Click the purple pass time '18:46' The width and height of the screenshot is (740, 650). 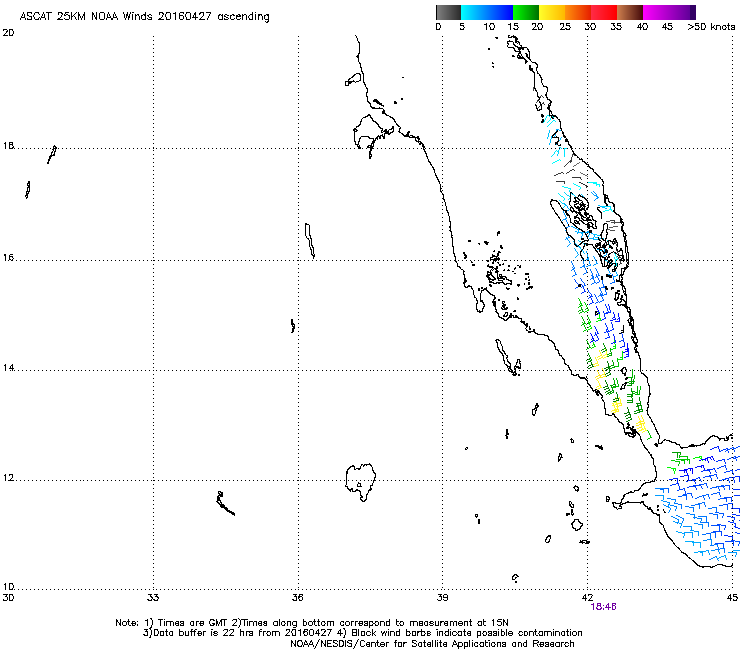(604, 607)
